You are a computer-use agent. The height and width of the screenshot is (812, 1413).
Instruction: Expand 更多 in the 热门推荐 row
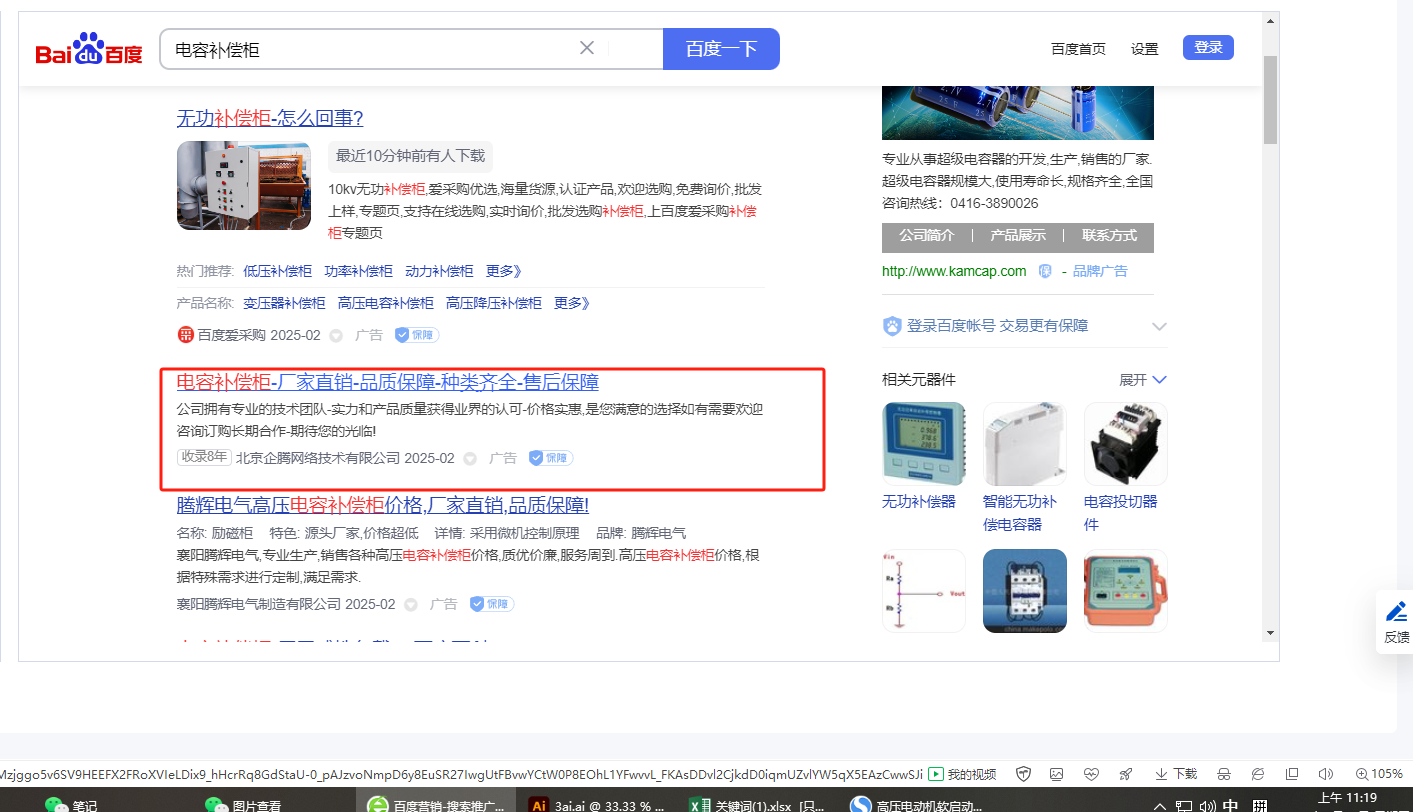point(504,271)
